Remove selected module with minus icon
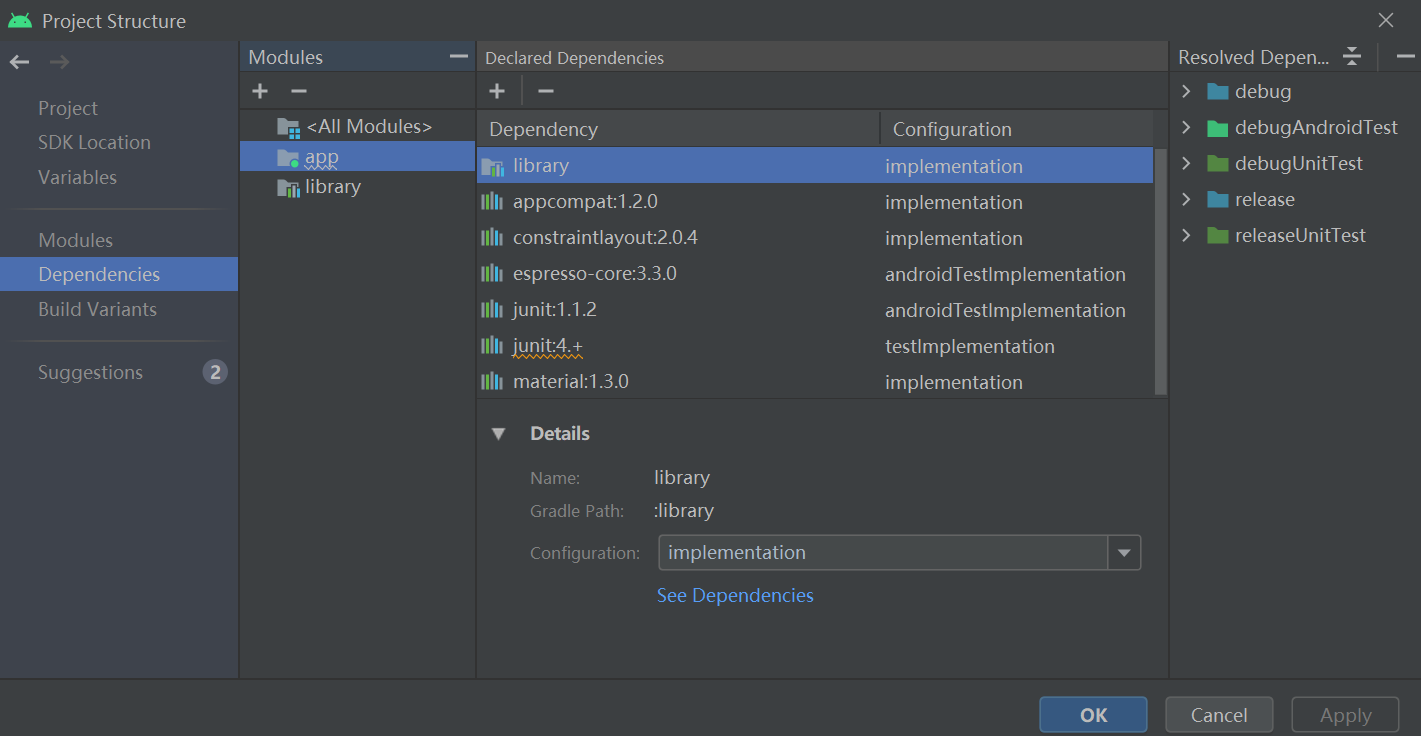Screen dimensions: 1421x736 [298, 91]
